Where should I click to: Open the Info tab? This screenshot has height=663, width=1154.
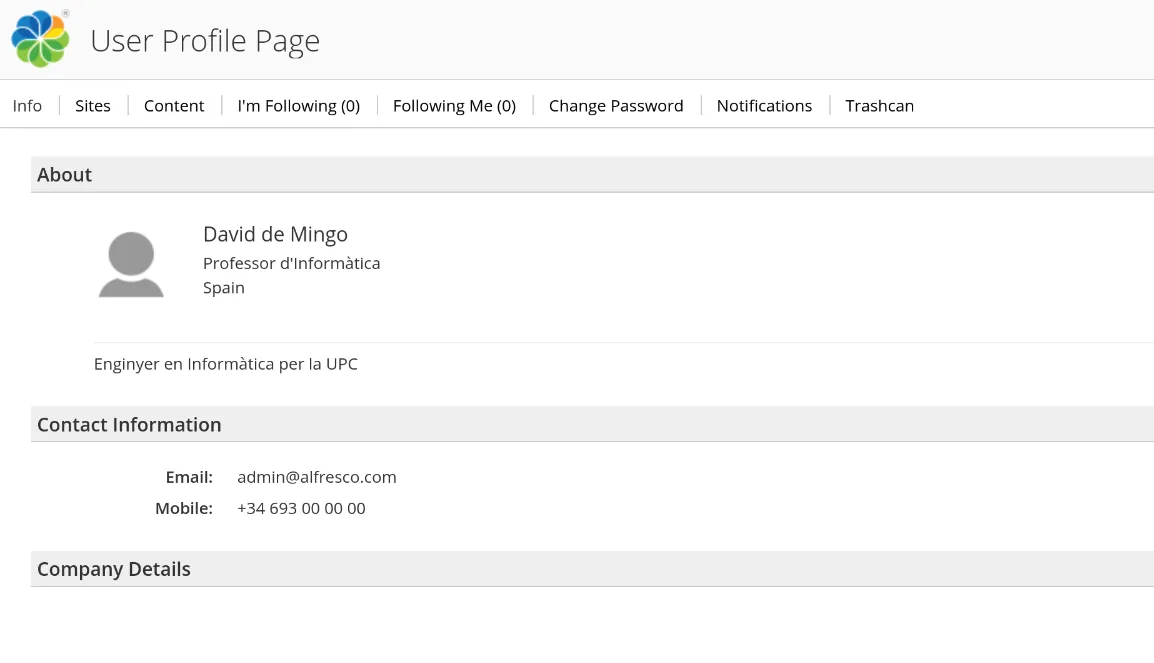point(28,106)
